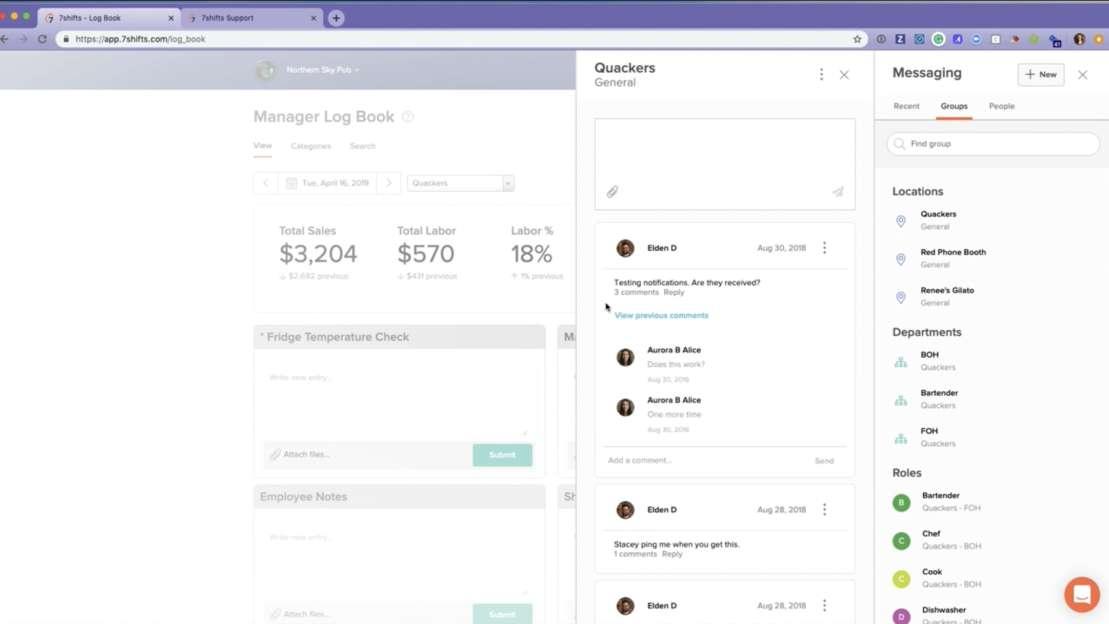The height and width of the screenshot is (624, 1109).
Task: Go to the next day in log book
Action: click(388, 183)
